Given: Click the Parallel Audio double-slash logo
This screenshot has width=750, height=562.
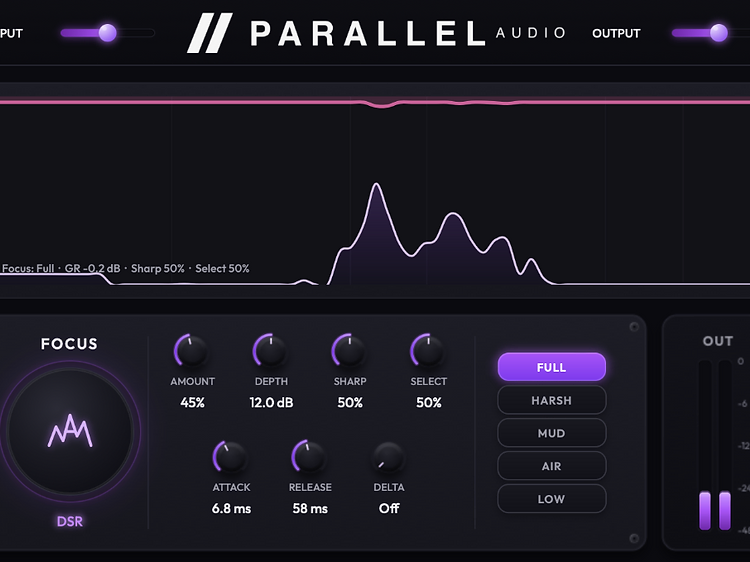Looking at the screenshot, I should (x=210, y=33).
